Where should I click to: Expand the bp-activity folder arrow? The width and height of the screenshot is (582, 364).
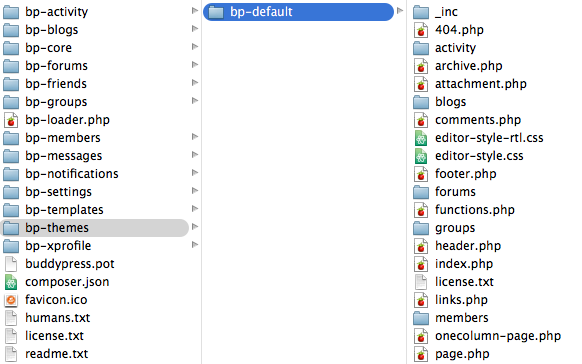[194, 11]
